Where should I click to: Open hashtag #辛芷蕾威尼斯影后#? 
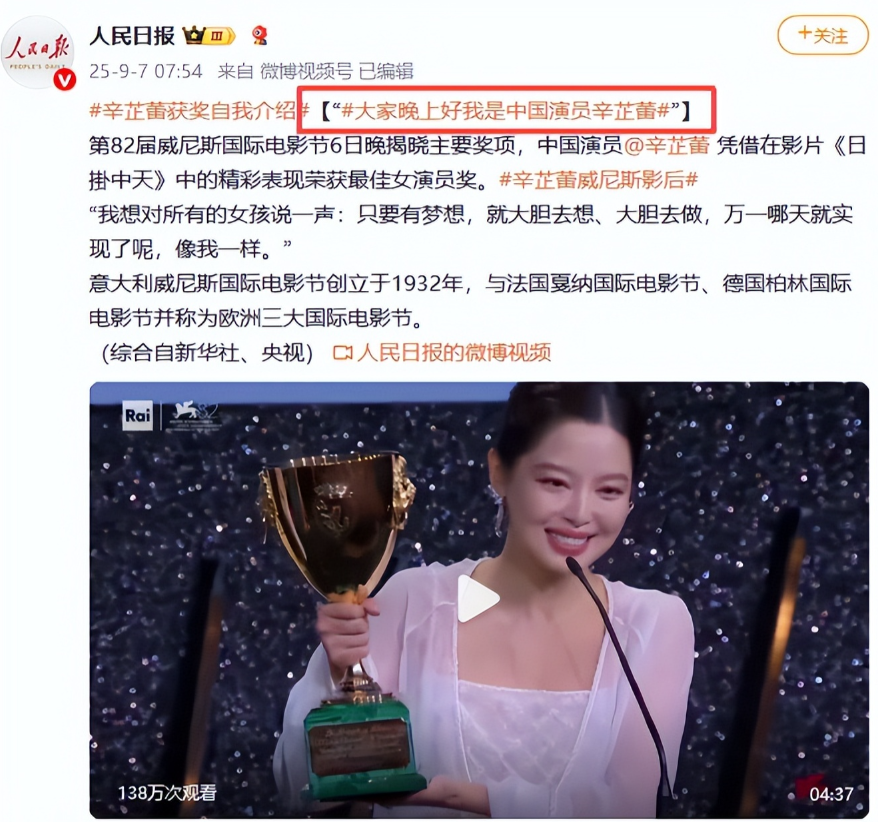pyautogui.click(x=598, y=180)
